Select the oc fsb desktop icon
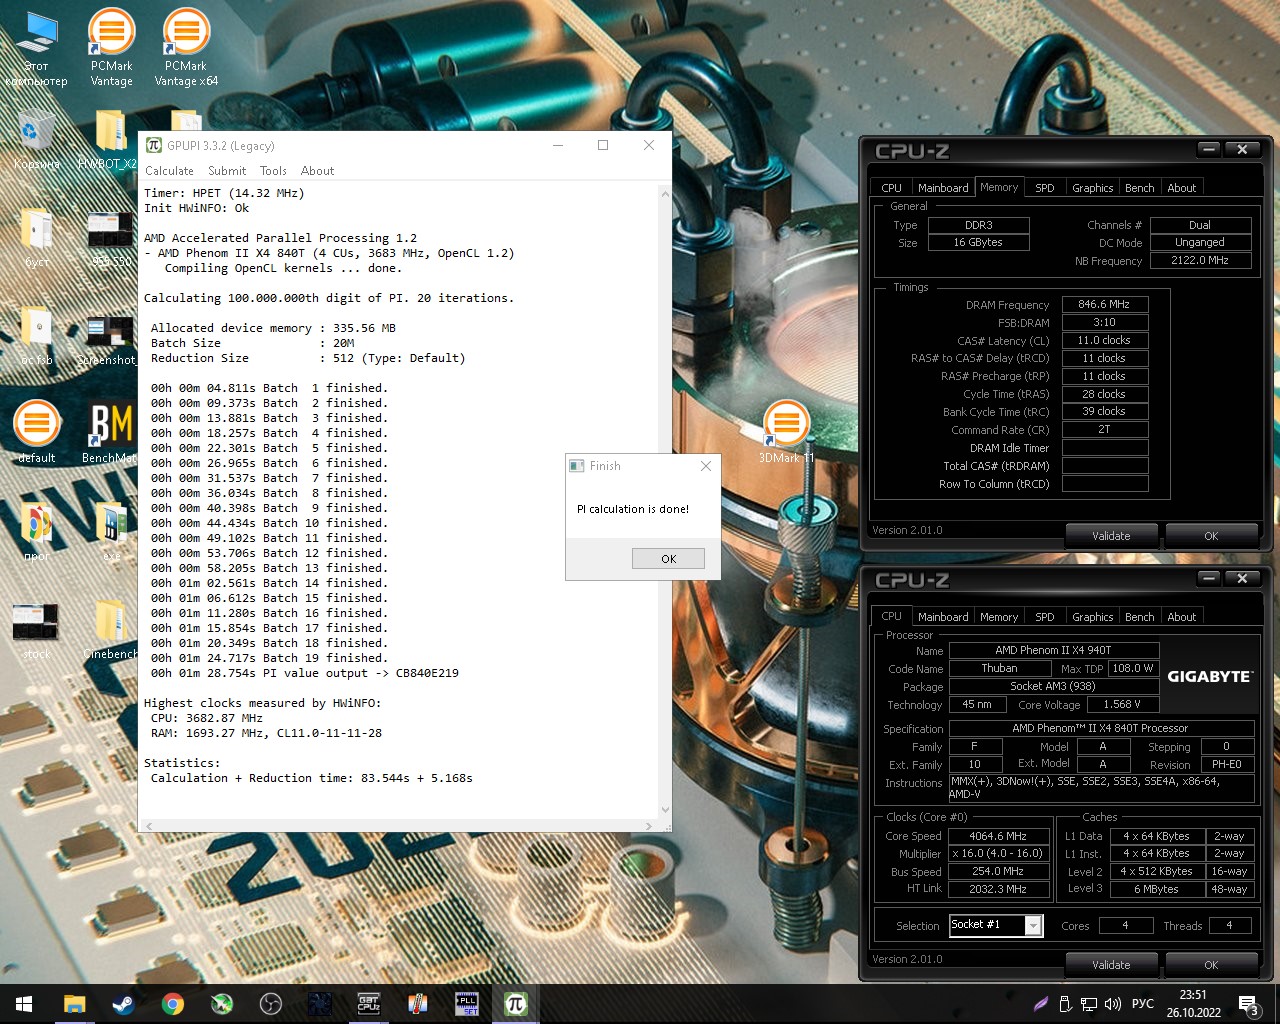 36,336
